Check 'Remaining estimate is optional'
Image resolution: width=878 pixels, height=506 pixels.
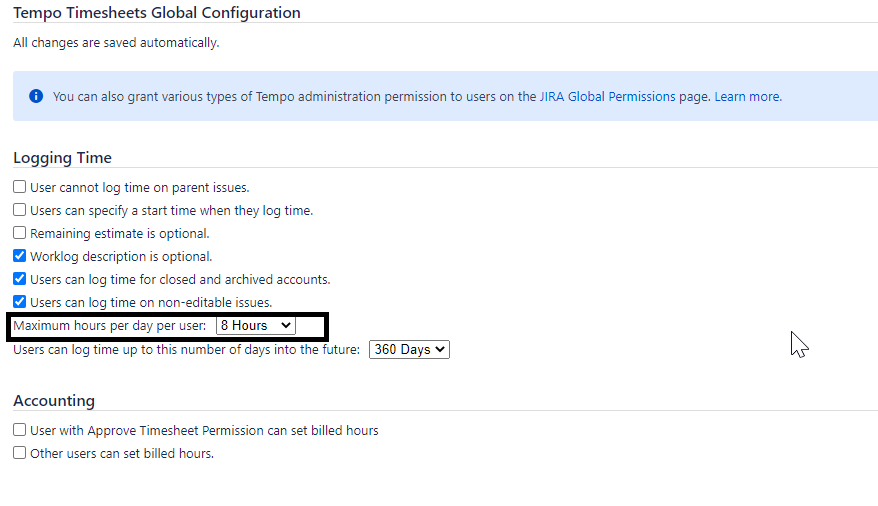tap(20, 233)
